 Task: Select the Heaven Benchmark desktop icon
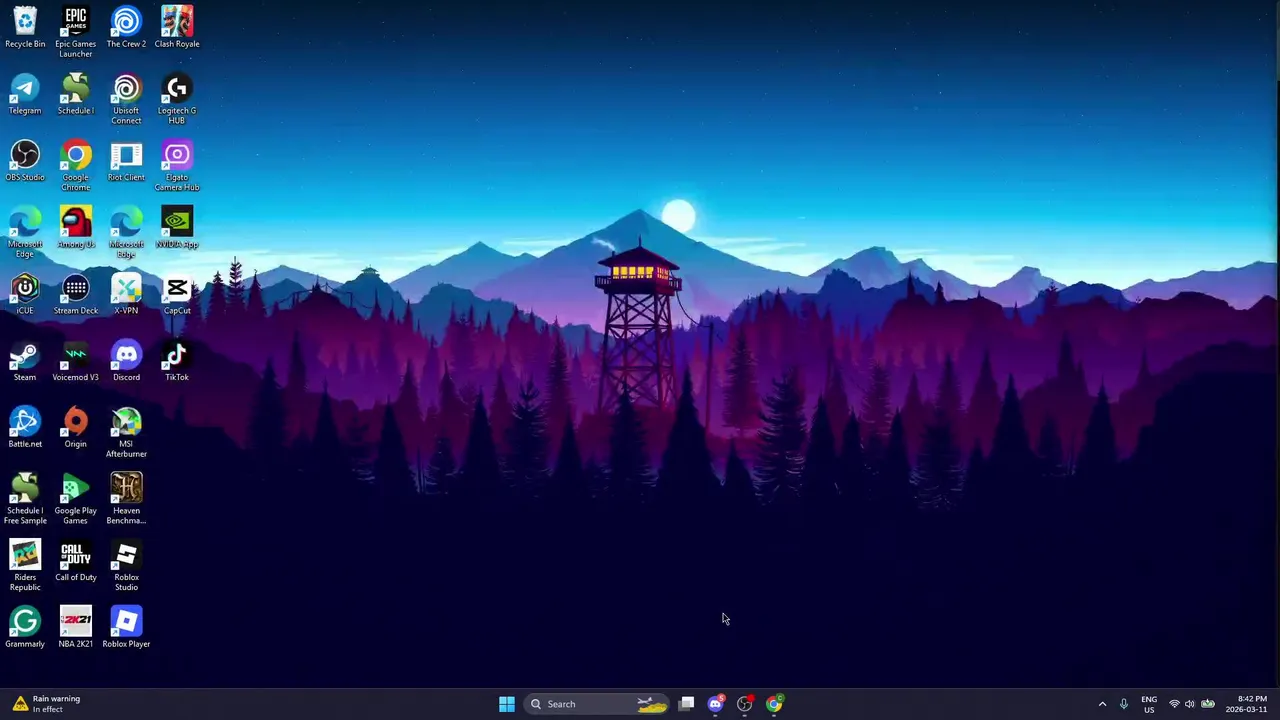[x=126, y=499]
